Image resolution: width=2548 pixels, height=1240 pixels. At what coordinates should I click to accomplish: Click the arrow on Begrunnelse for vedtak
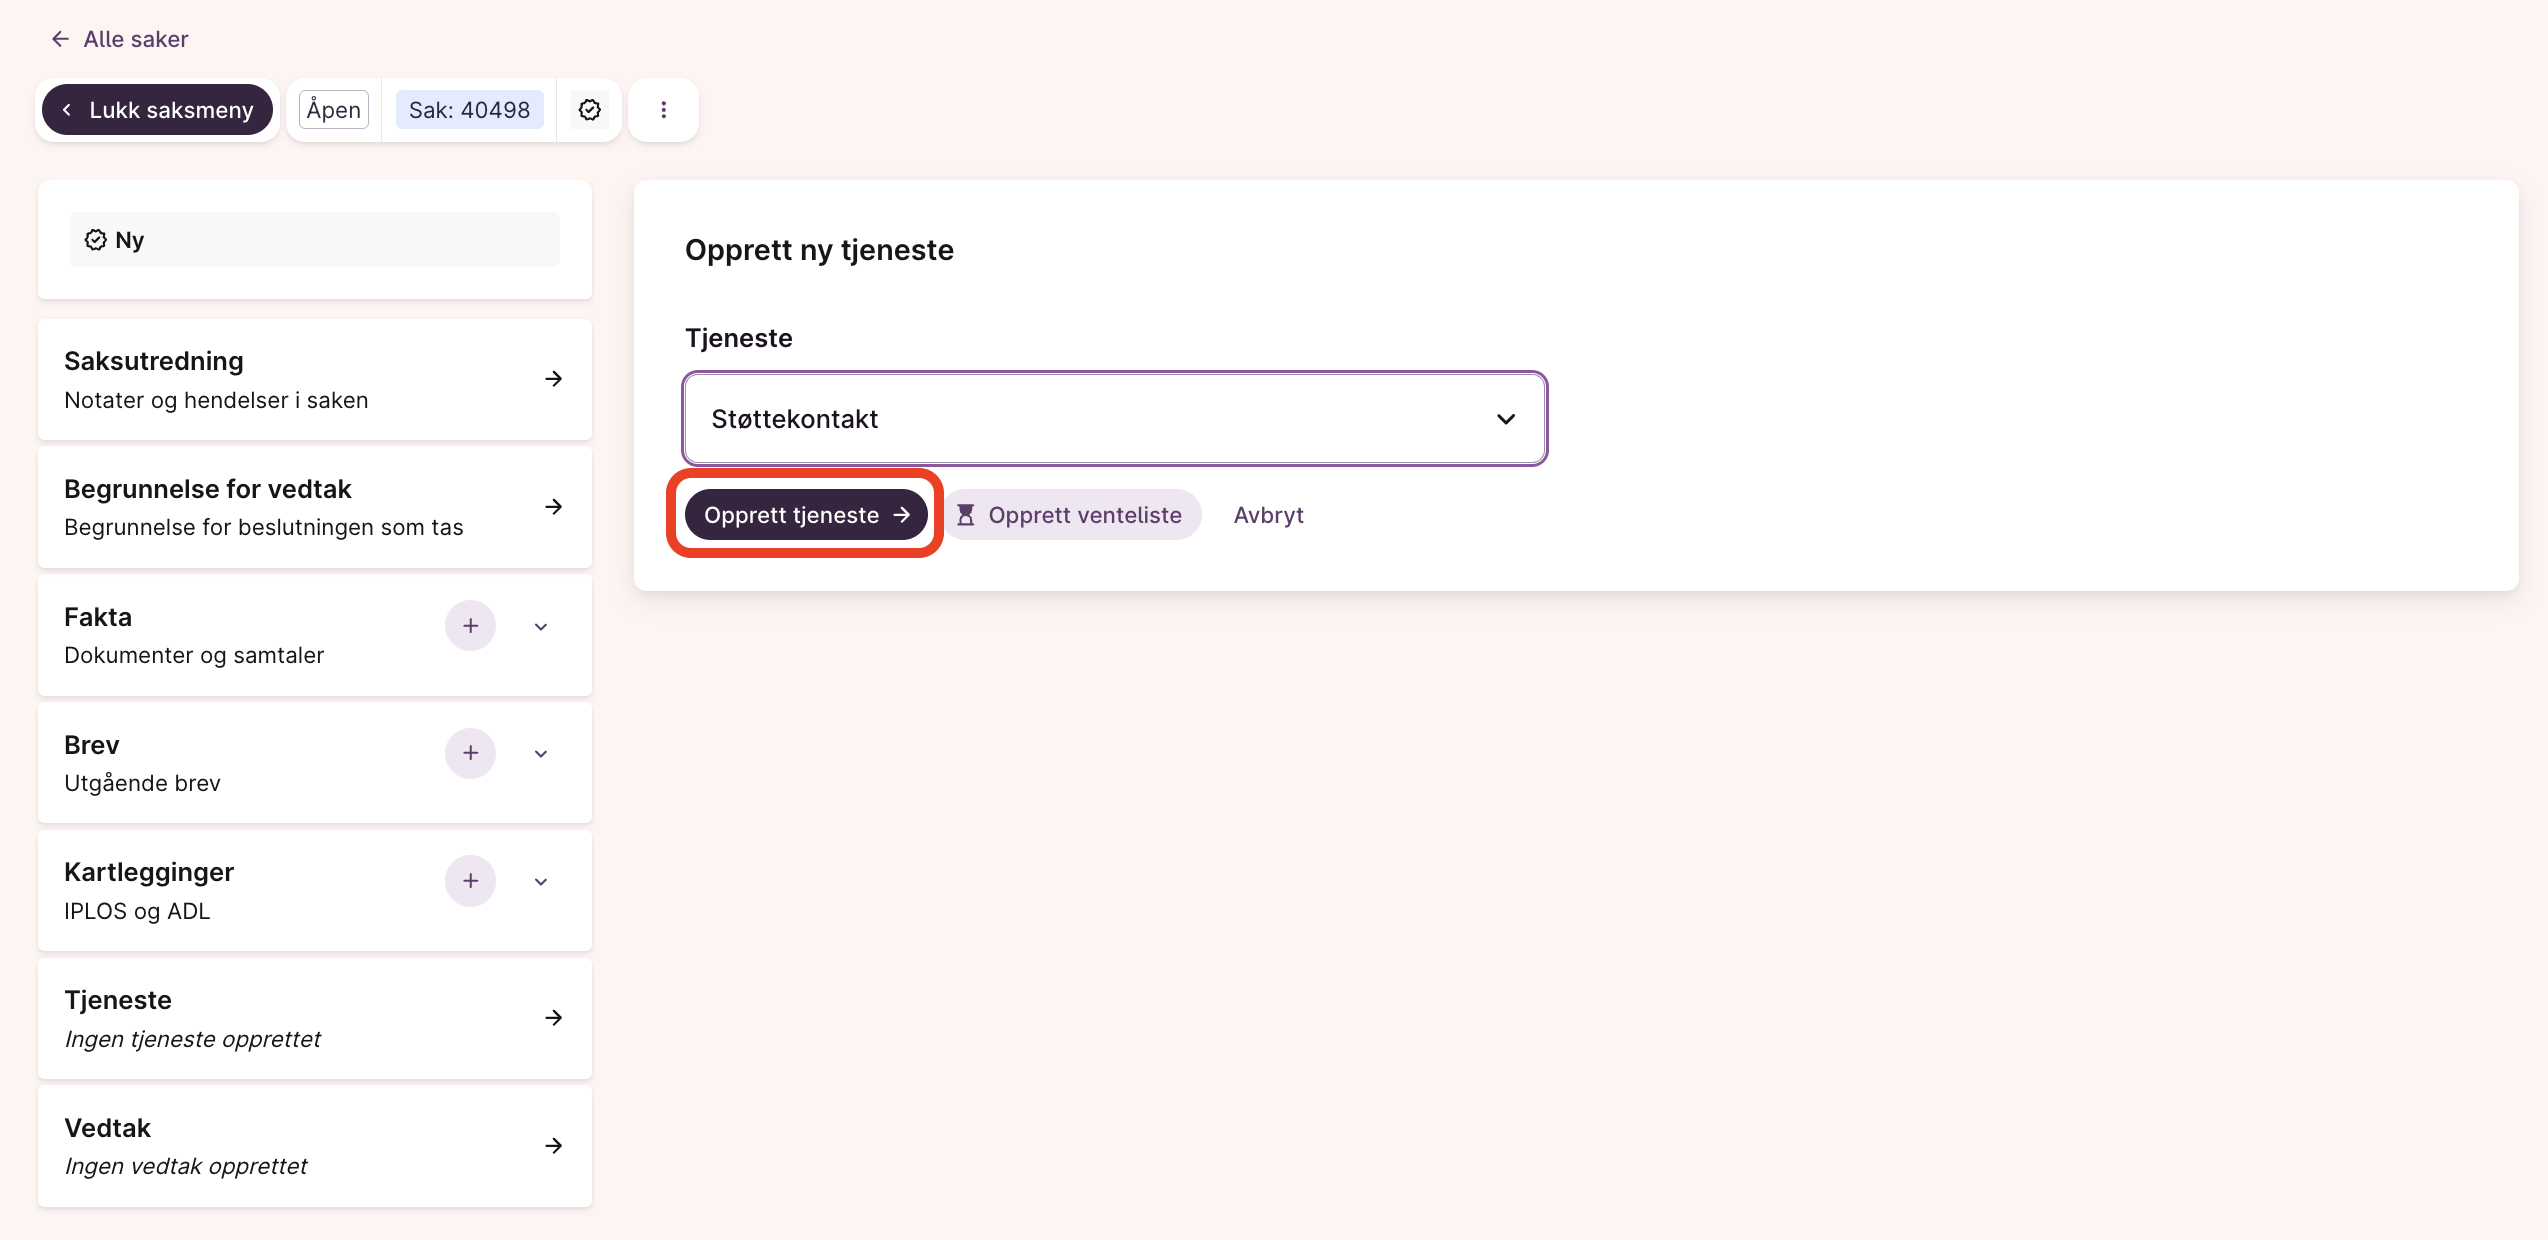553,507
